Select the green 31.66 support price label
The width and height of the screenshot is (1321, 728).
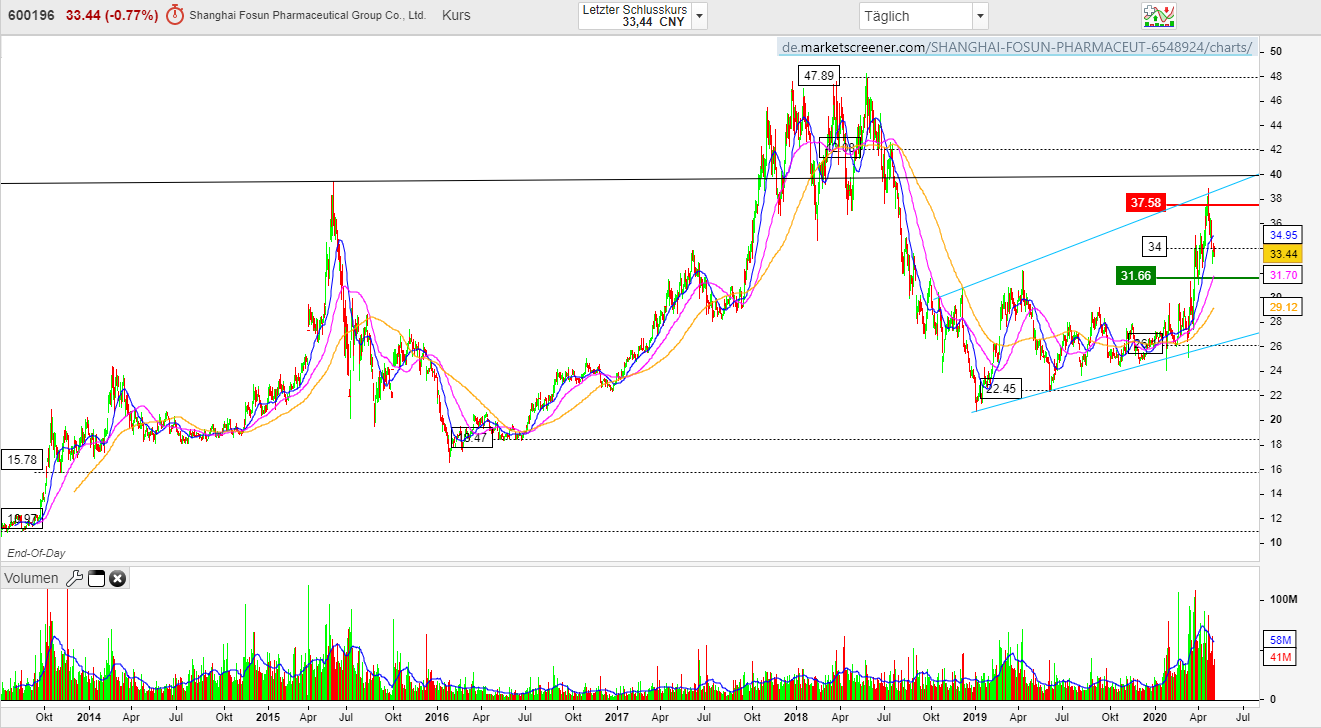click(1134, 274)
